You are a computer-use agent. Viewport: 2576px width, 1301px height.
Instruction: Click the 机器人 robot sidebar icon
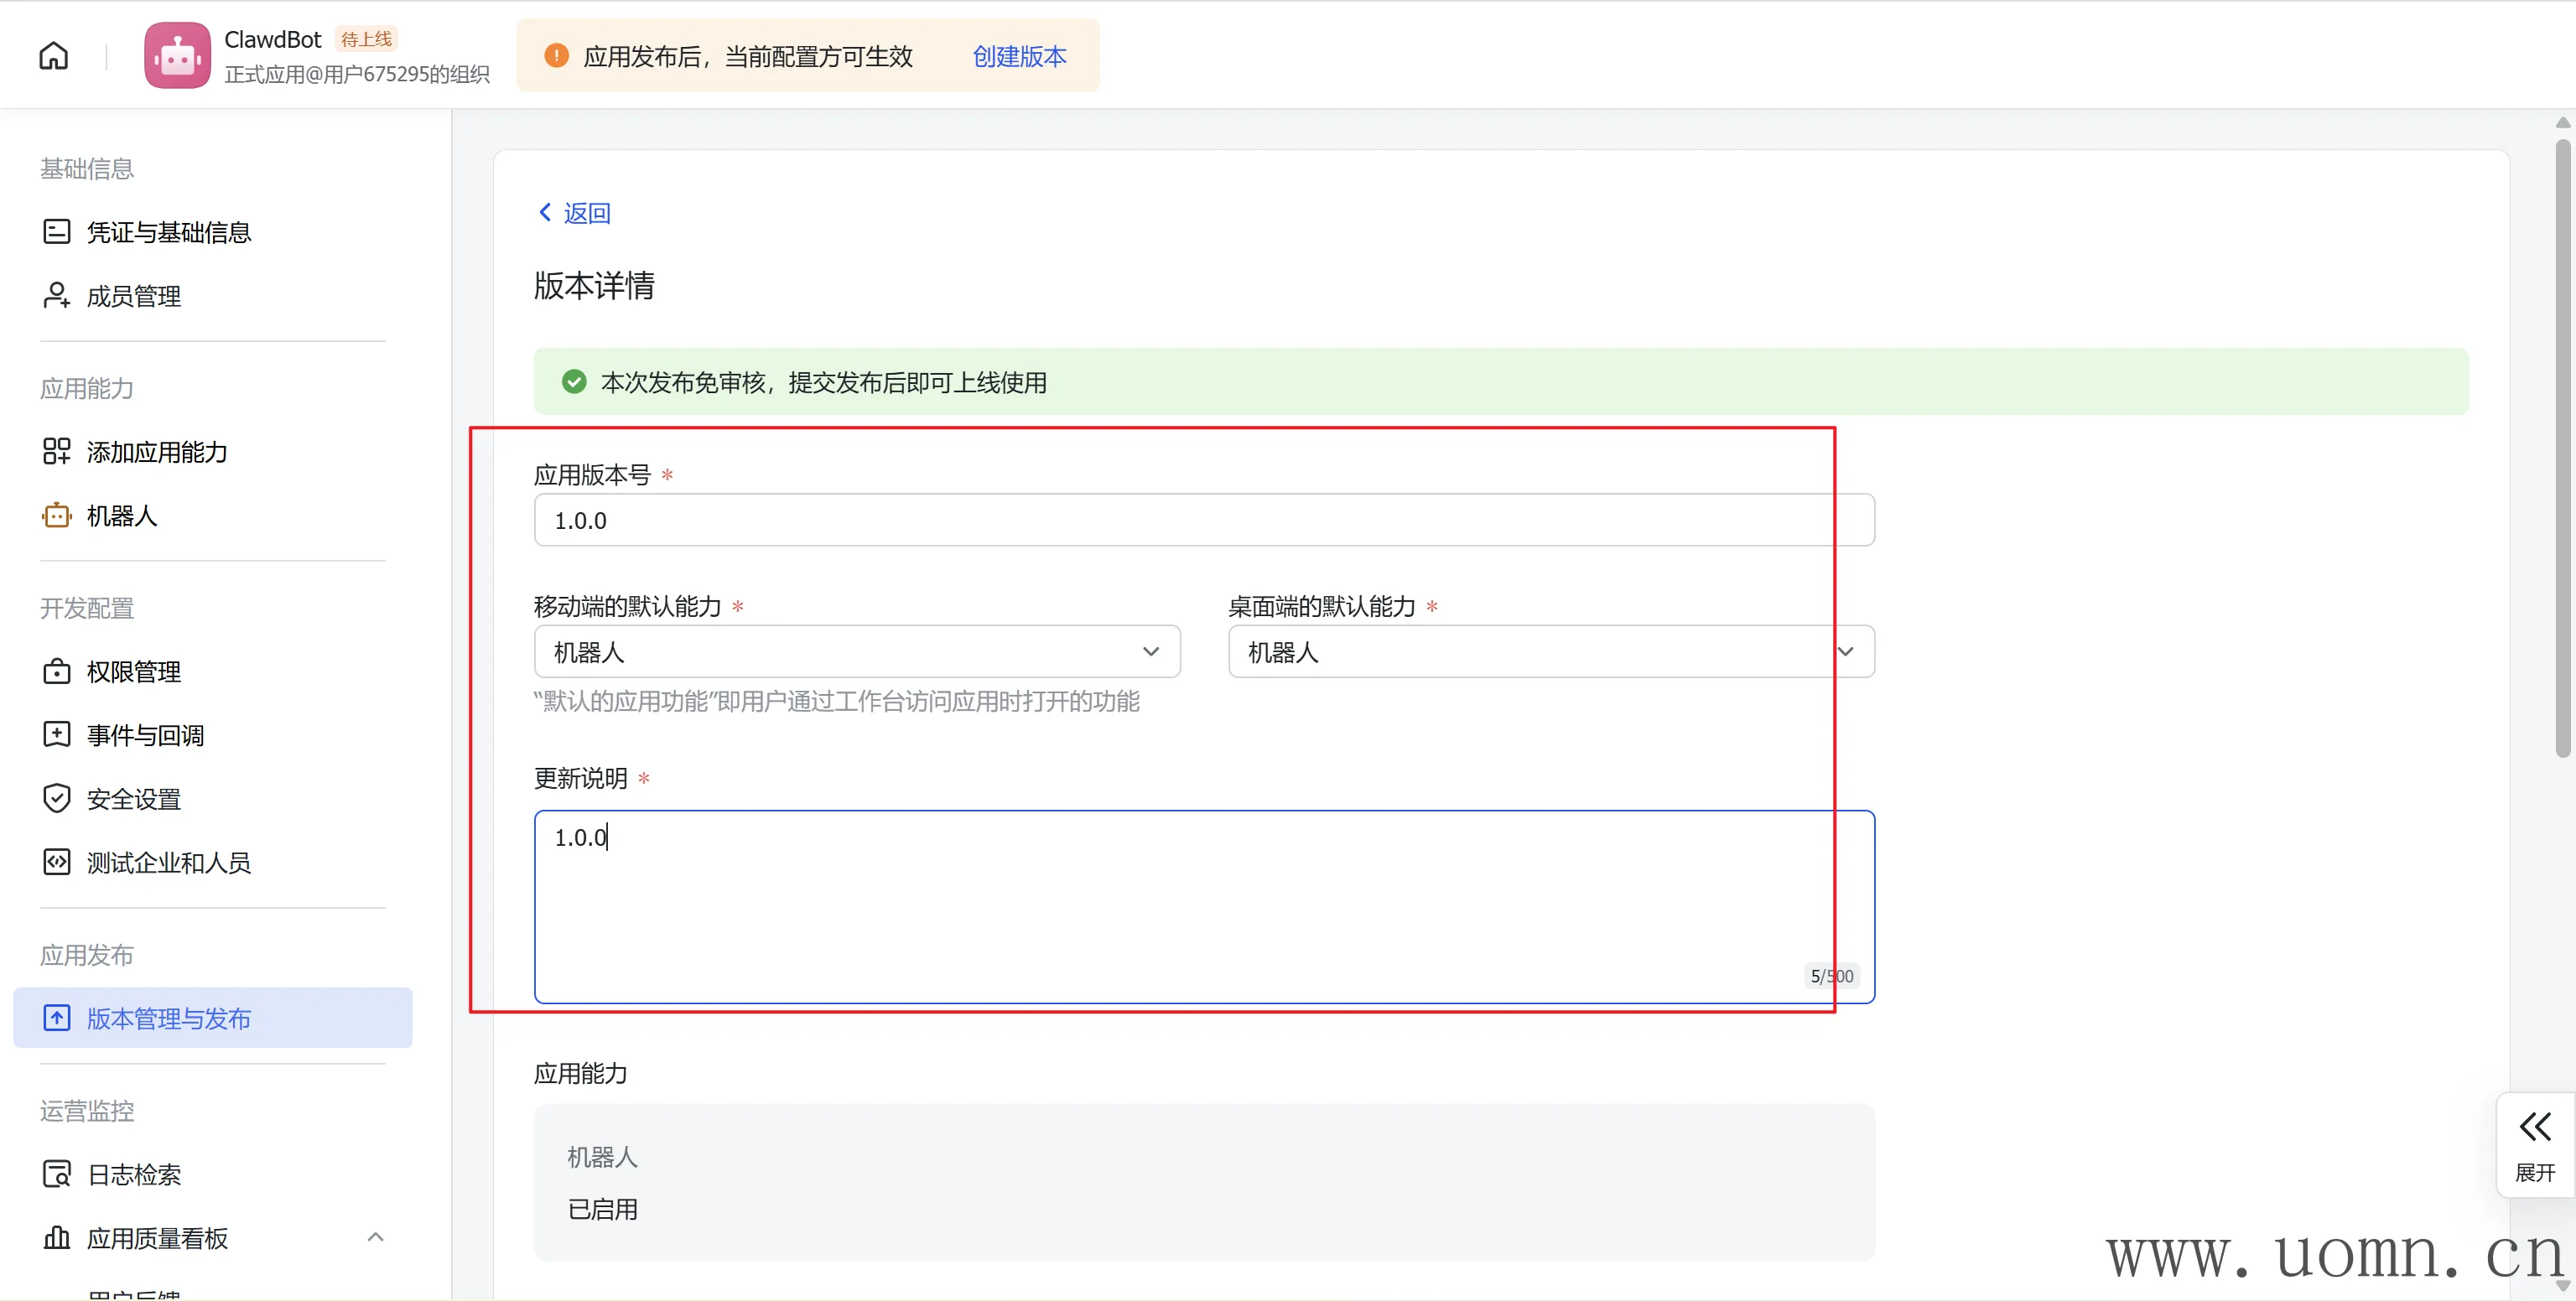click(x=56, y=516)
